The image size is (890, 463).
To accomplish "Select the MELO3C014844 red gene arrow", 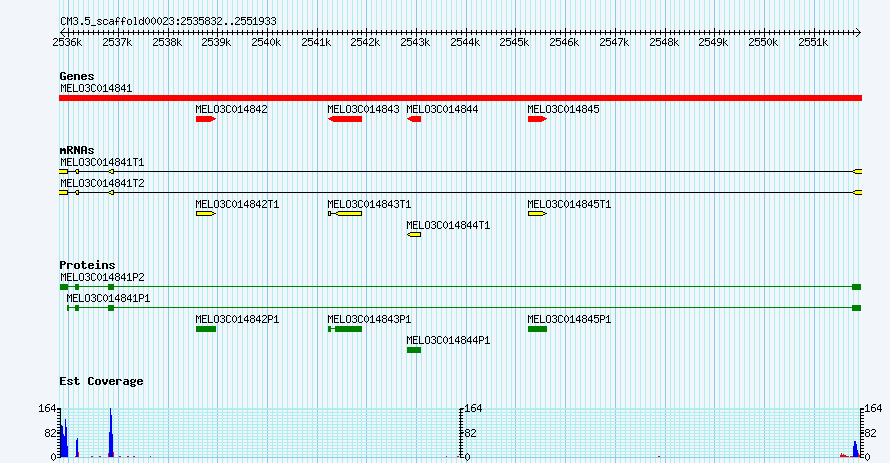I will pyautogui.click(x=414, y=119).
